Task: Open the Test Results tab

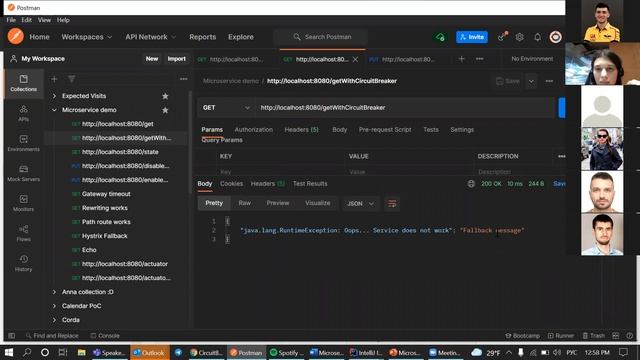Action: click(310, 184)
